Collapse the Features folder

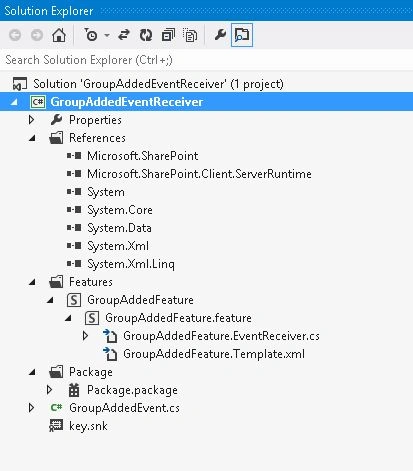[x=32, y=282]
